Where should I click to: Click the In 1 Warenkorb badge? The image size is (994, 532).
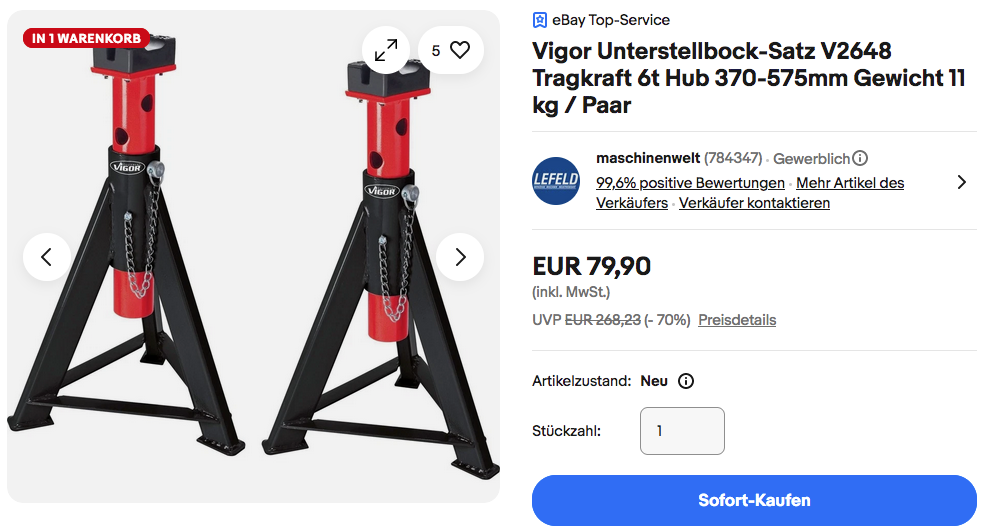click(x=86, y=39)
